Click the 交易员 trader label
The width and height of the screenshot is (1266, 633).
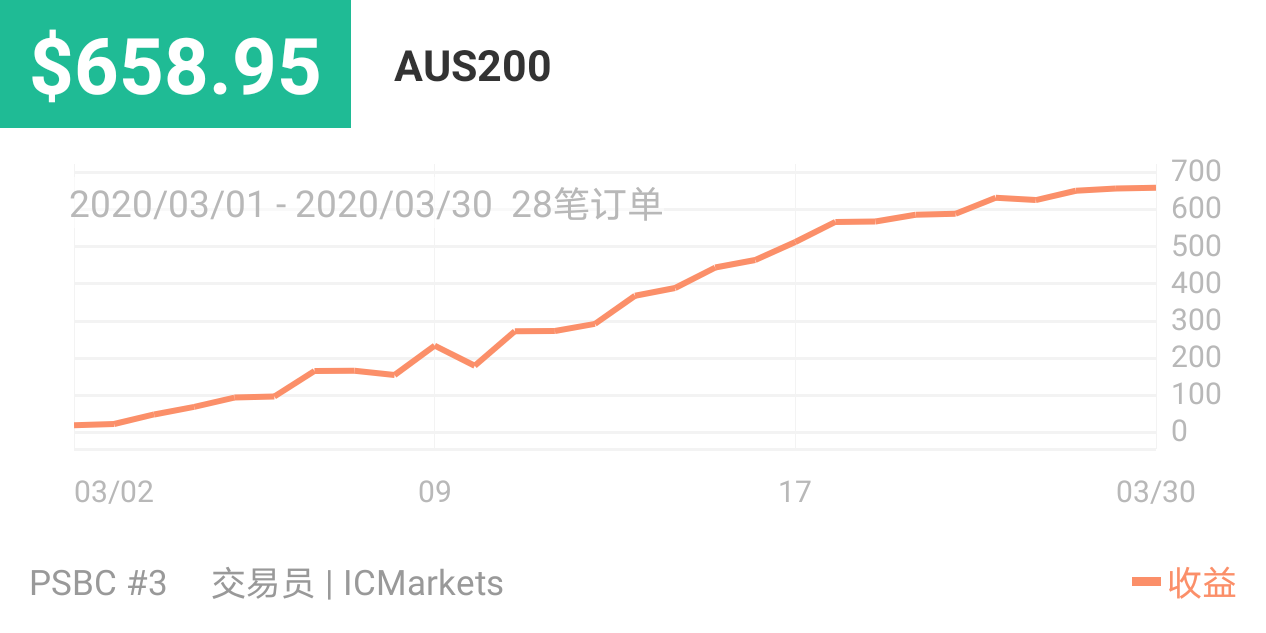click(x=262, y=583)
